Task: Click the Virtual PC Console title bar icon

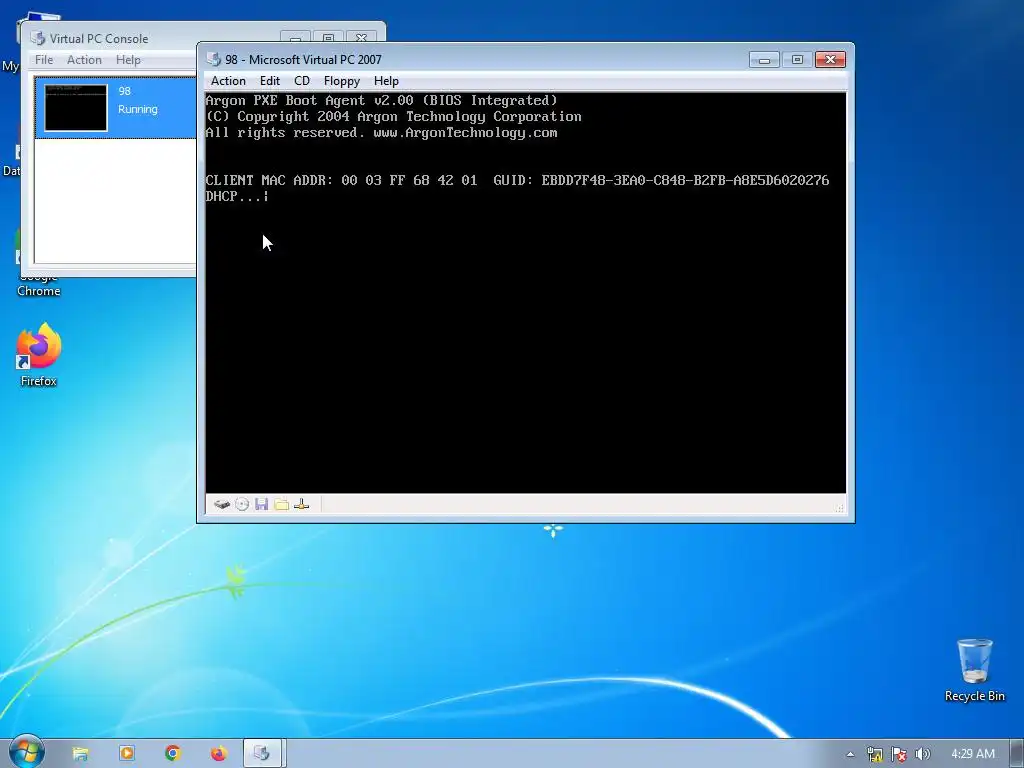Action: [38, 39]
